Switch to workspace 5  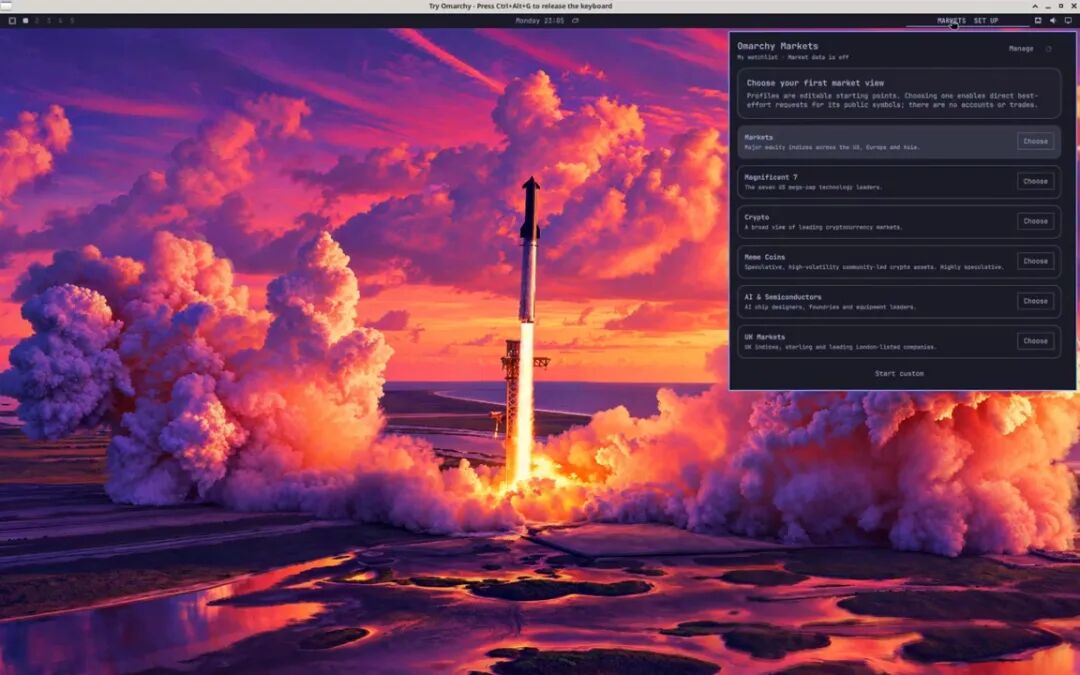(x=72, y=21)
